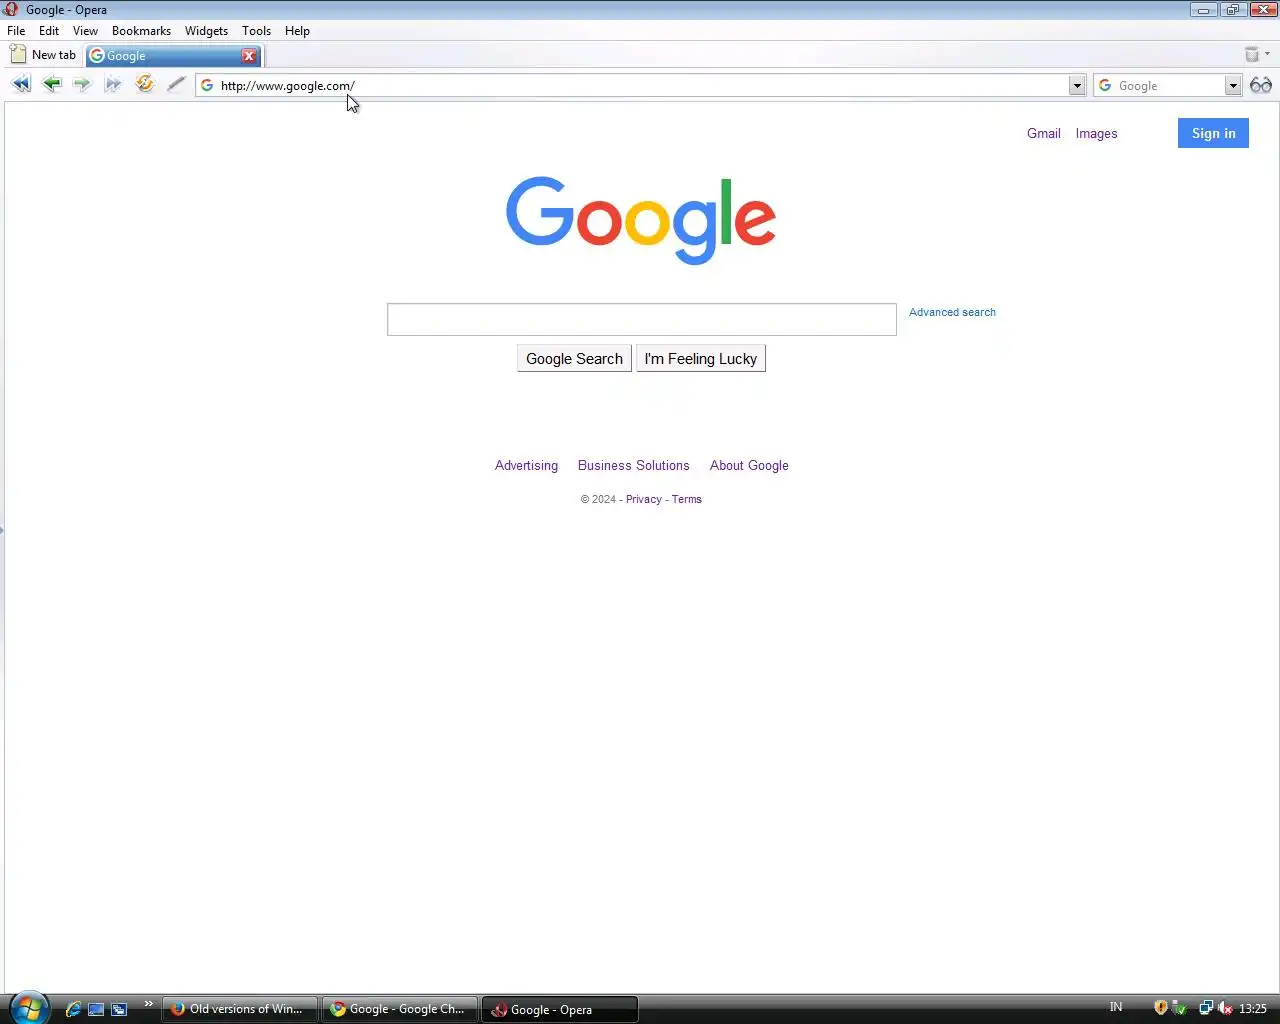Viewport: 1280px width, 1024px height.
Task: Click the URL address field
Action: [641, 85]
